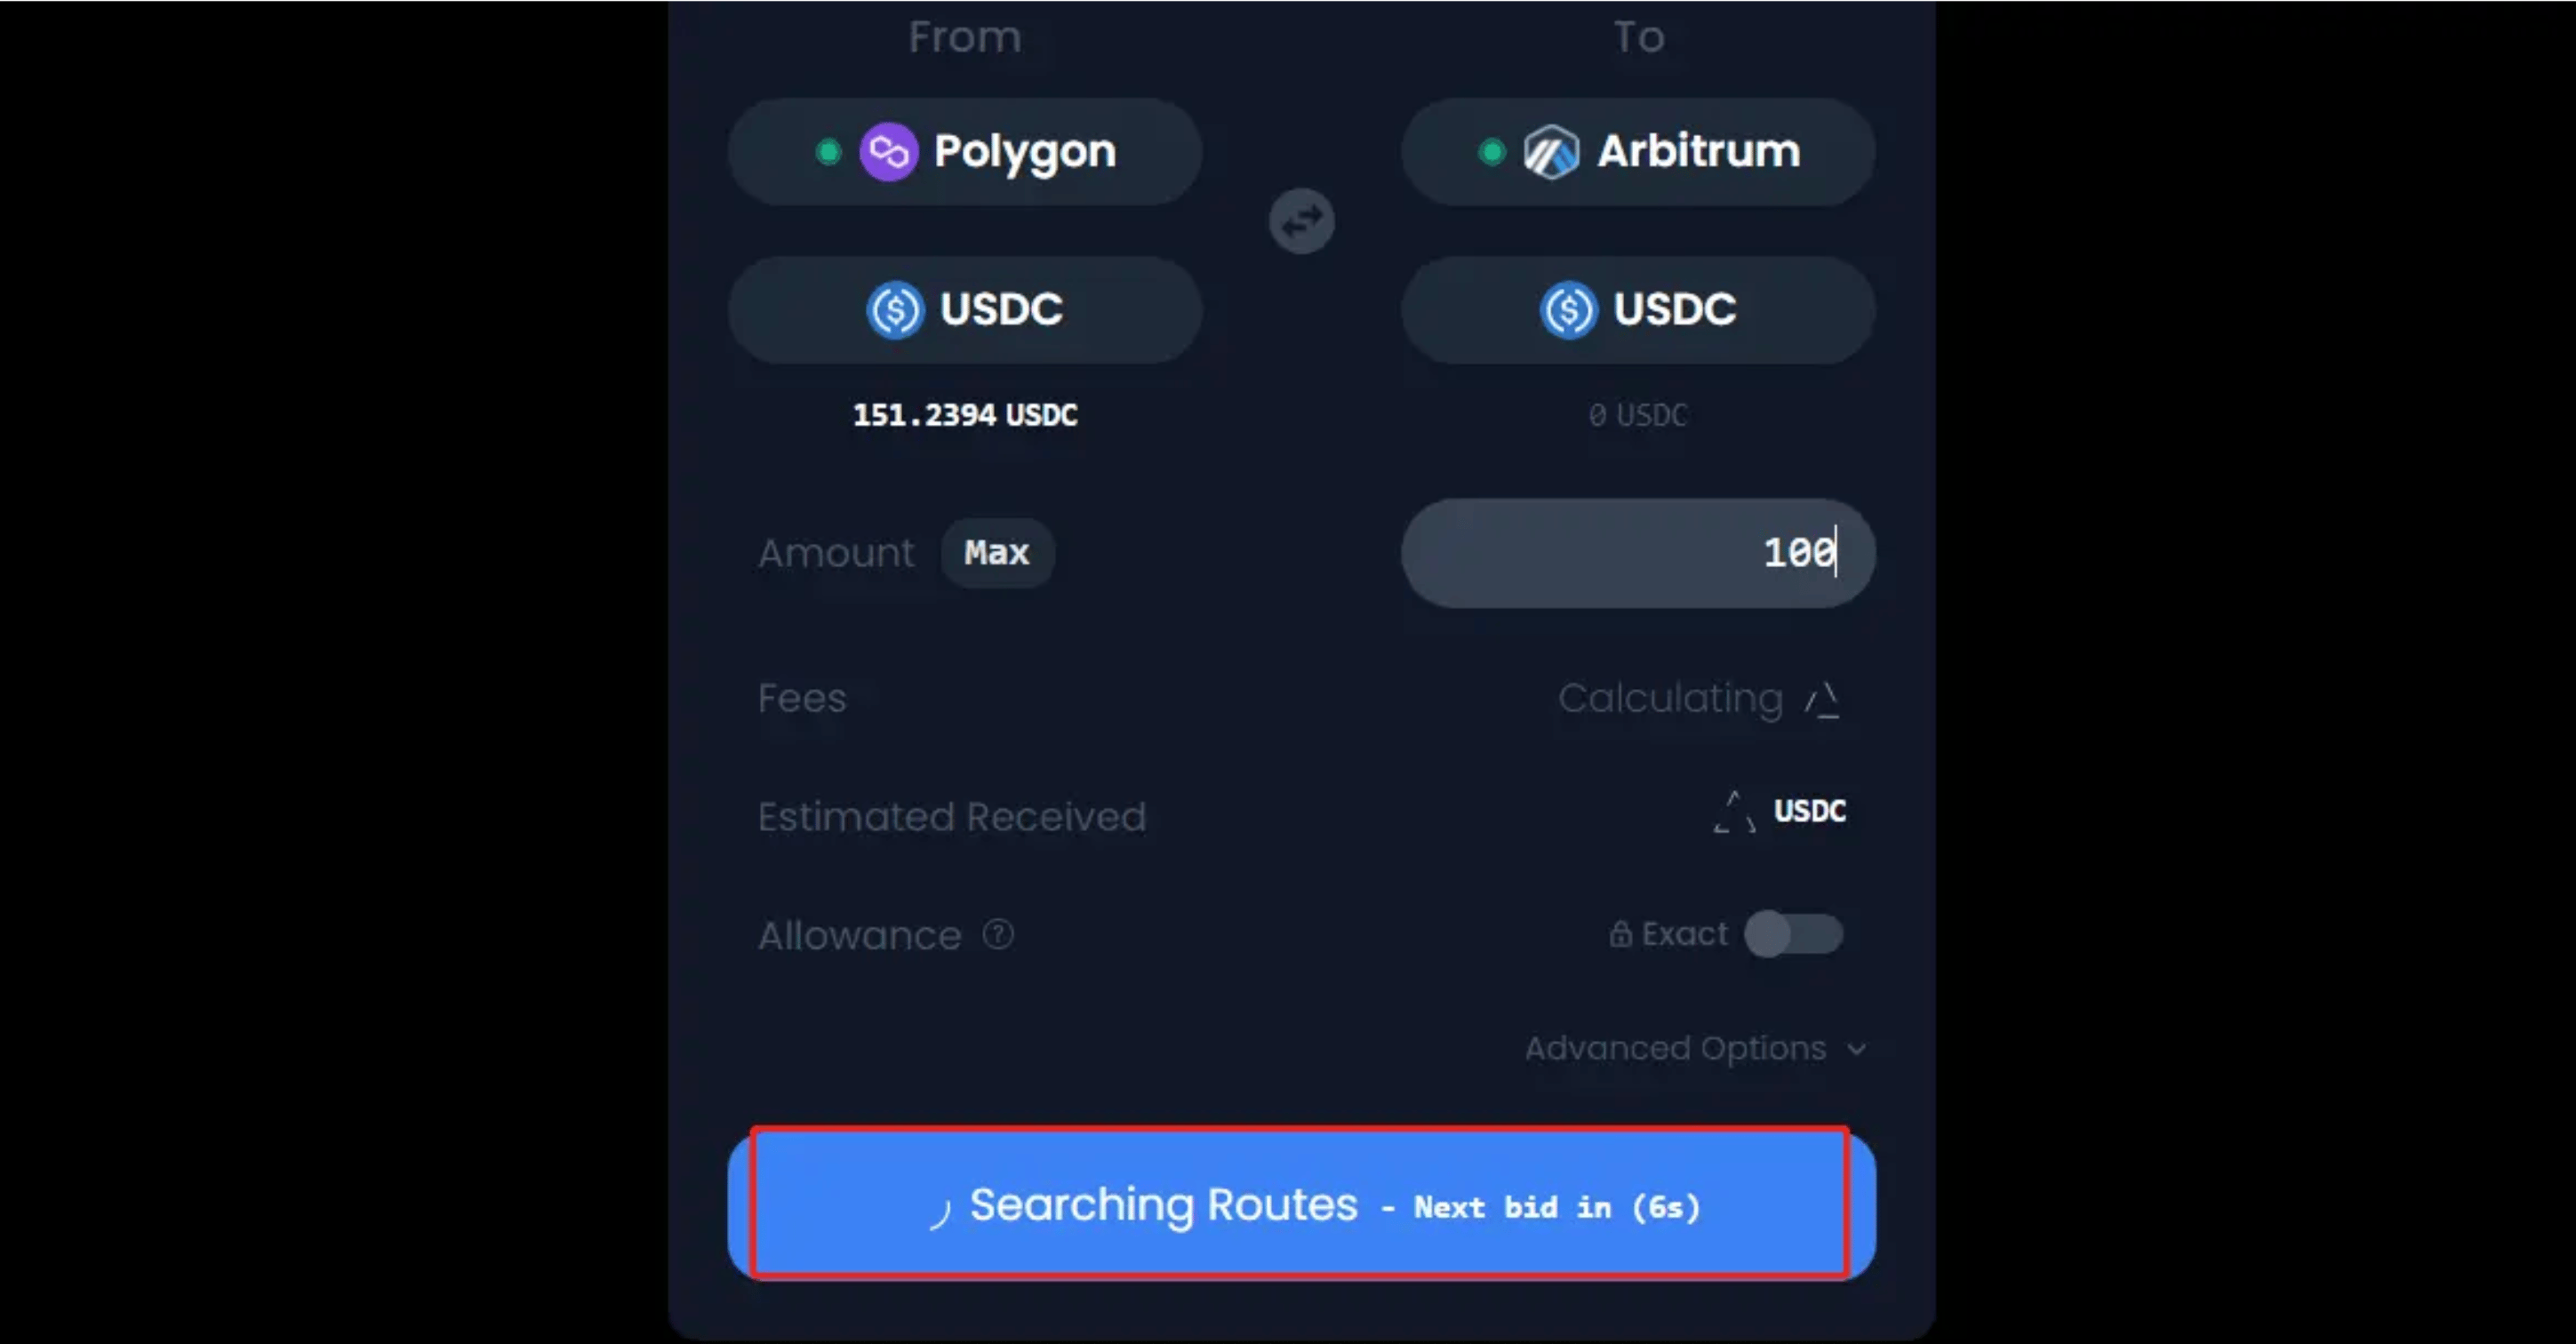Click the swap chains arrows icon
Viewport: 2576px width, 1344px height.
click(1301, 221)
